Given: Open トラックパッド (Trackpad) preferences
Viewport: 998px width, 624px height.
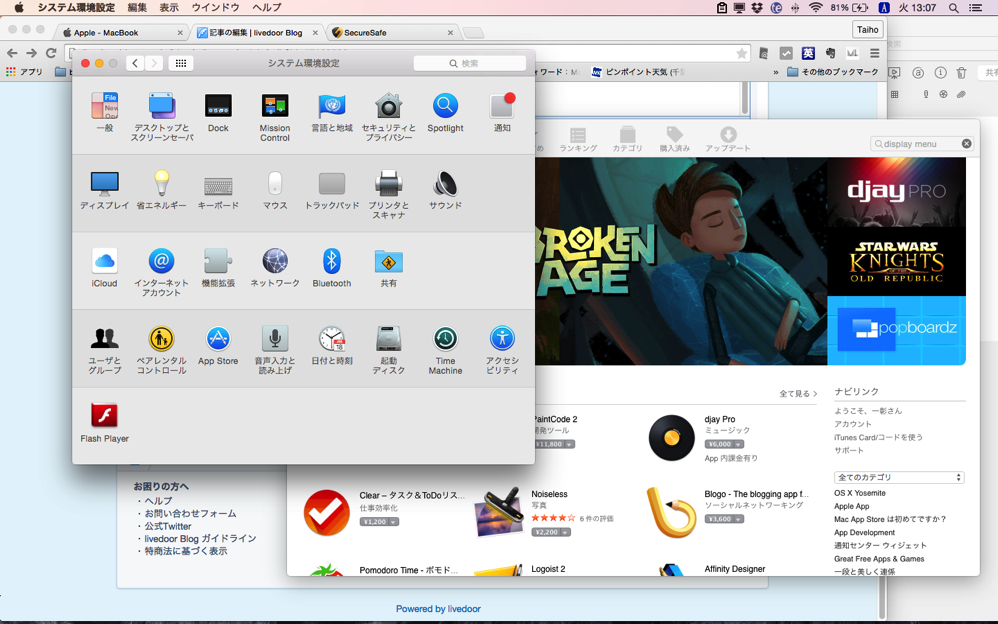Looking at the screenshot, I should tap(332, 190).
